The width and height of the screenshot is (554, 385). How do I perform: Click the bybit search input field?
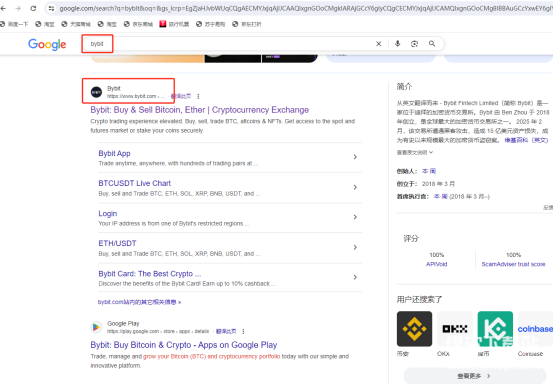click(x=230, y=44)
